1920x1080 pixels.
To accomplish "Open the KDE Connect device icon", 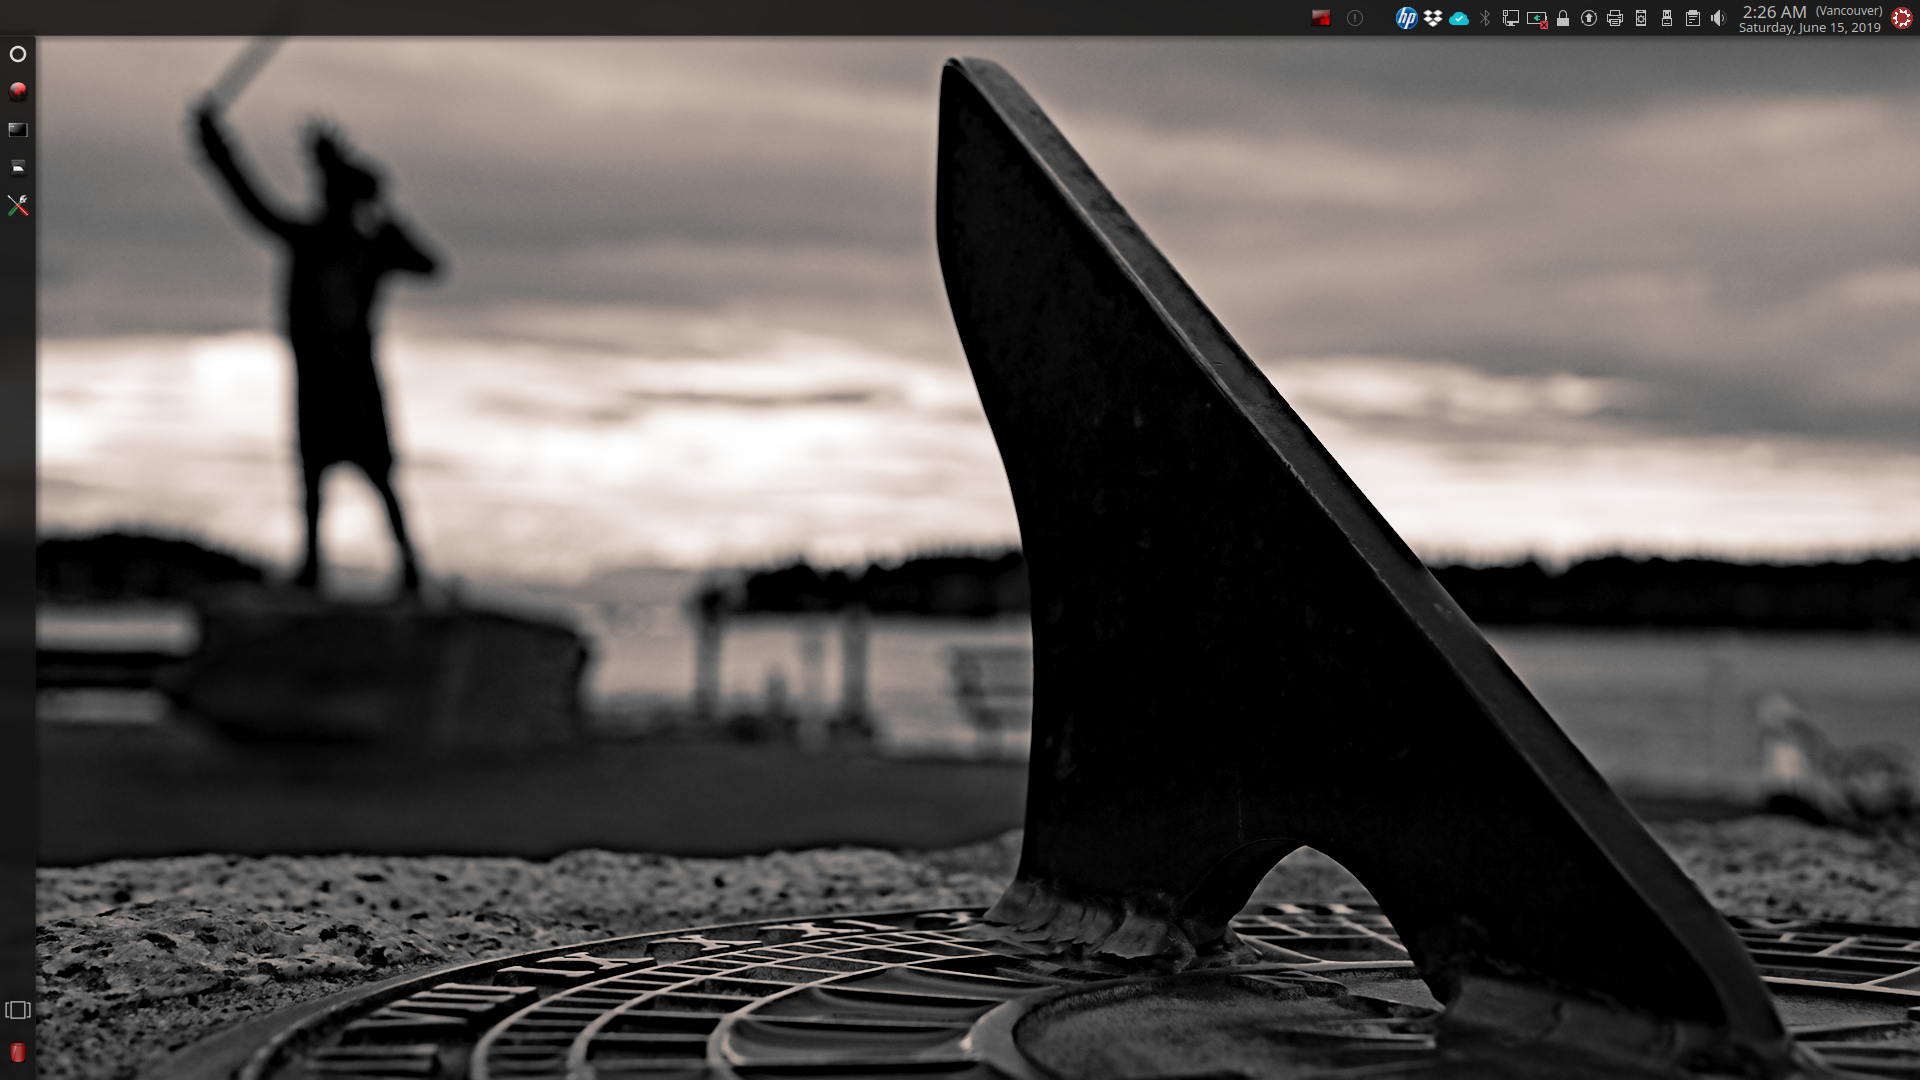I will (1641, 18).
